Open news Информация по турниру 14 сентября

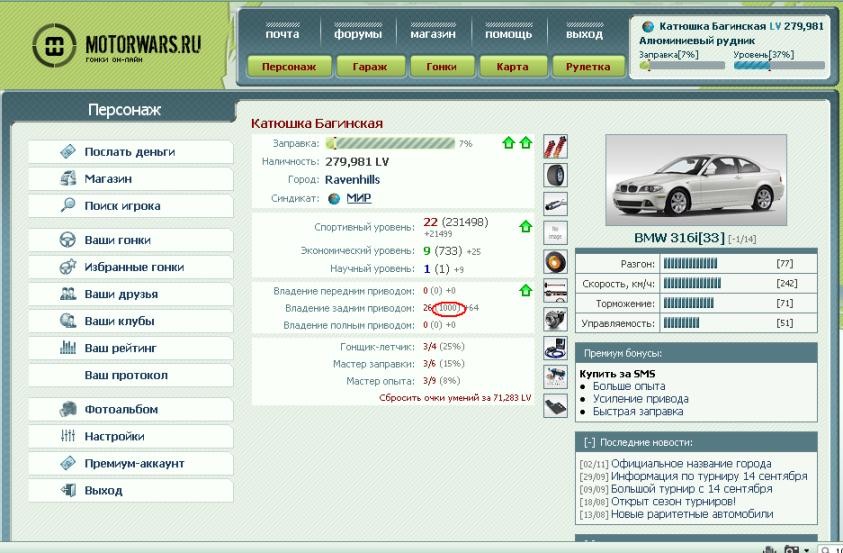(709, 476)
